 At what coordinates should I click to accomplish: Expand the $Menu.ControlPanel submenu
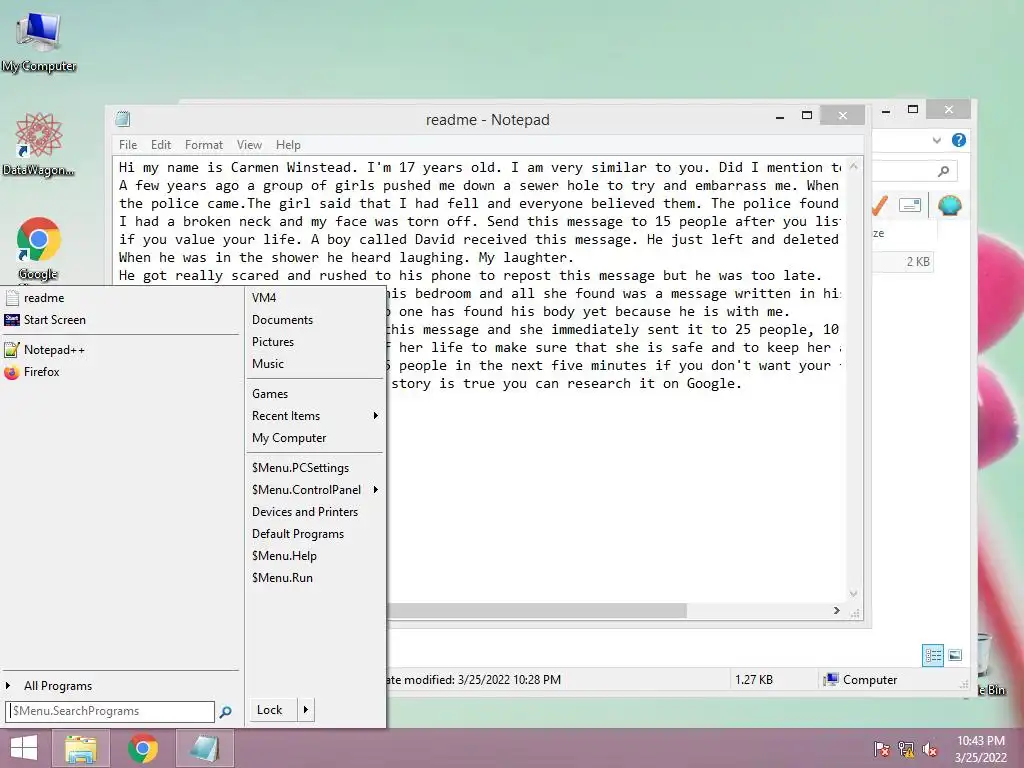tap(315, 490)
